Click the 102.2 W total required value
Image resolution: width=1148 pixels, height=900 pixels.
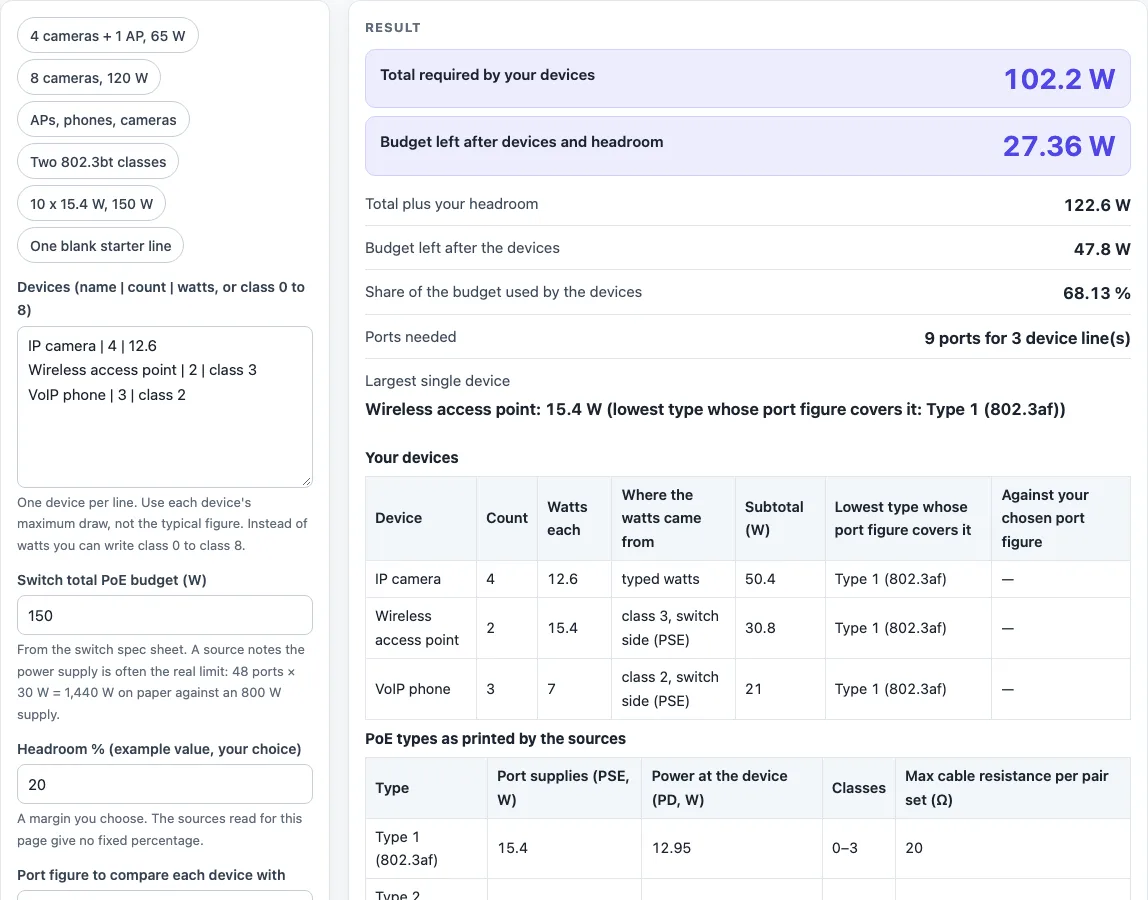(1059, 79)
